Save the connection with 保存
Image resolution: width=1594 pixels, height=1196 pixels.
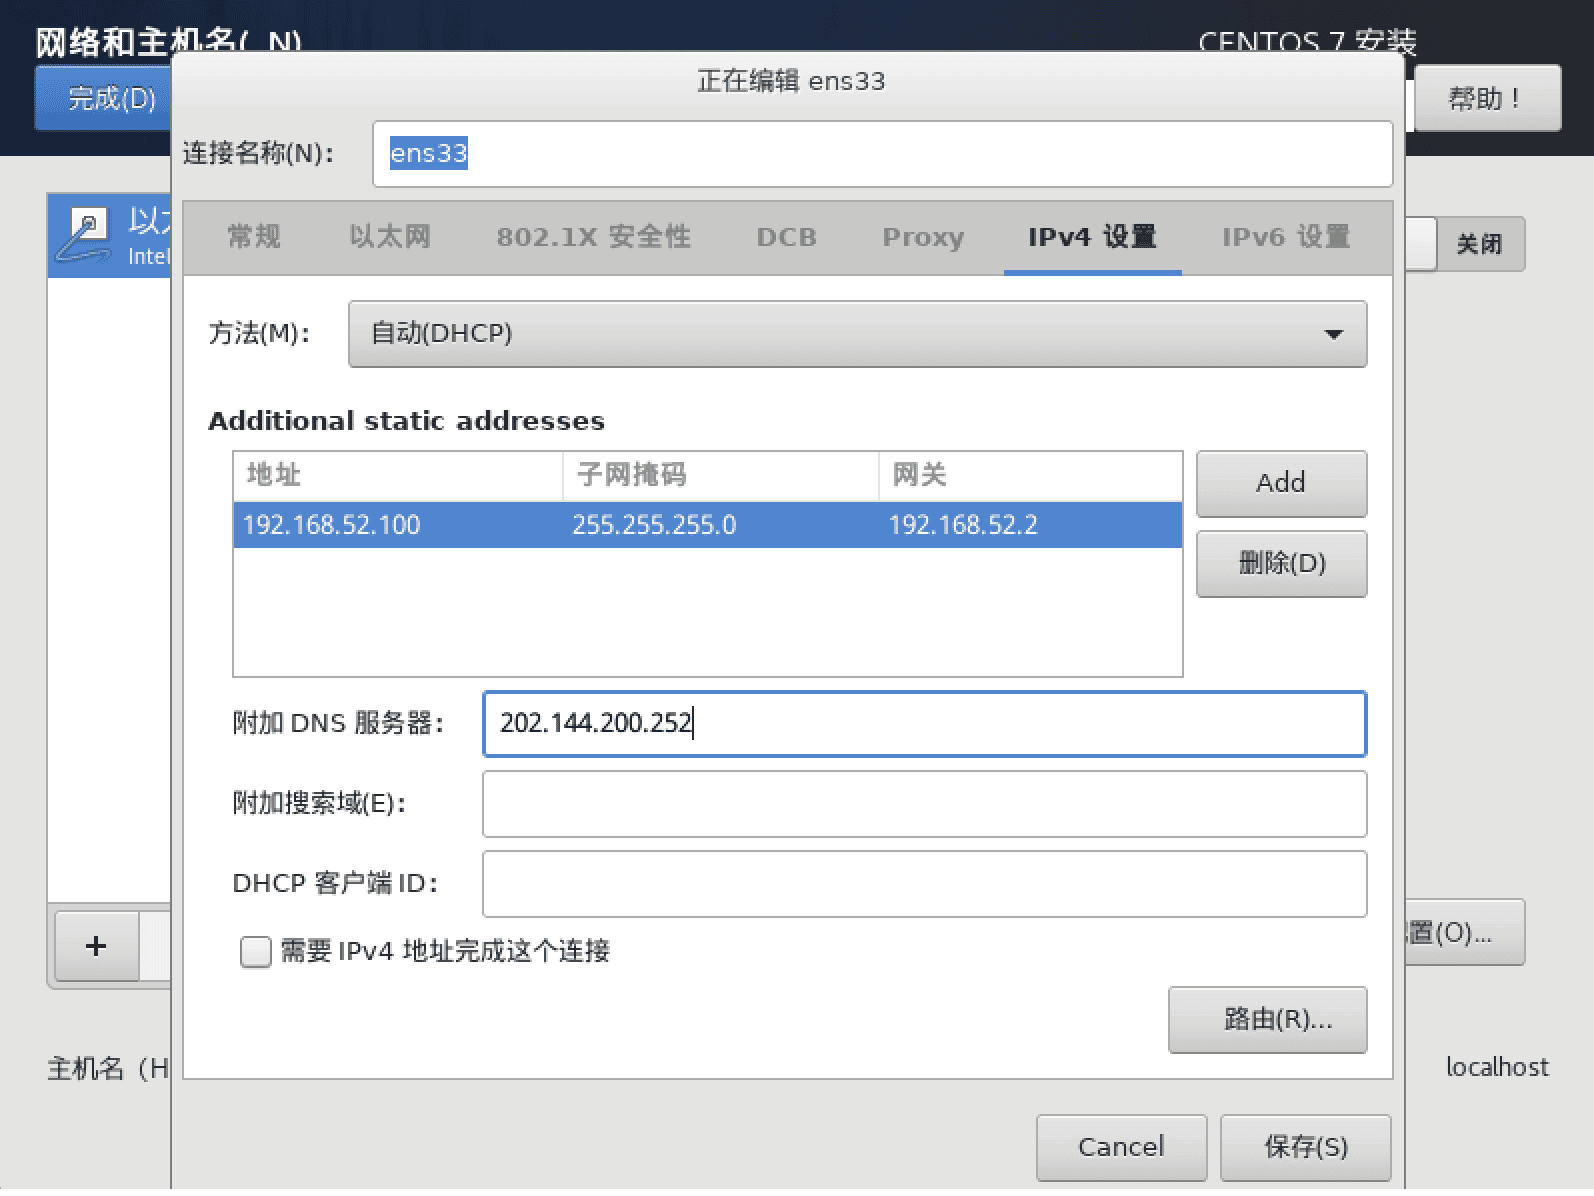coord(1306,1147)
